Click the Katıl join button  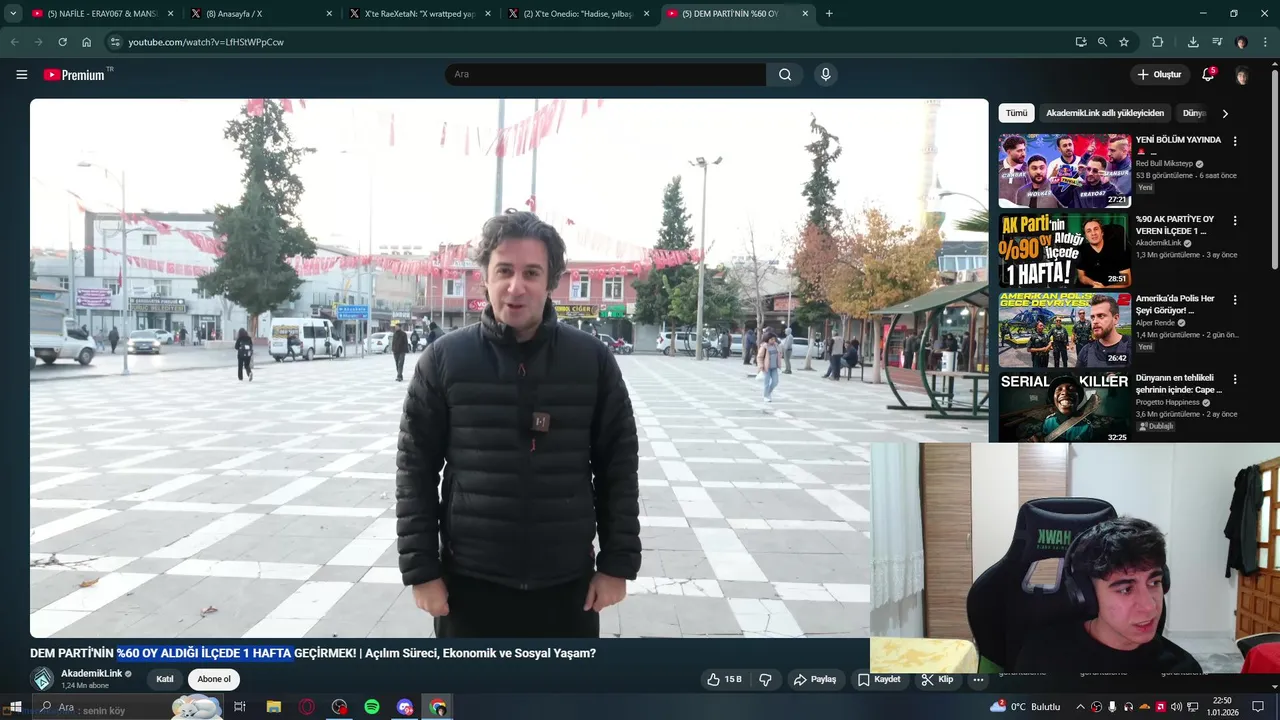coord(165,679)
